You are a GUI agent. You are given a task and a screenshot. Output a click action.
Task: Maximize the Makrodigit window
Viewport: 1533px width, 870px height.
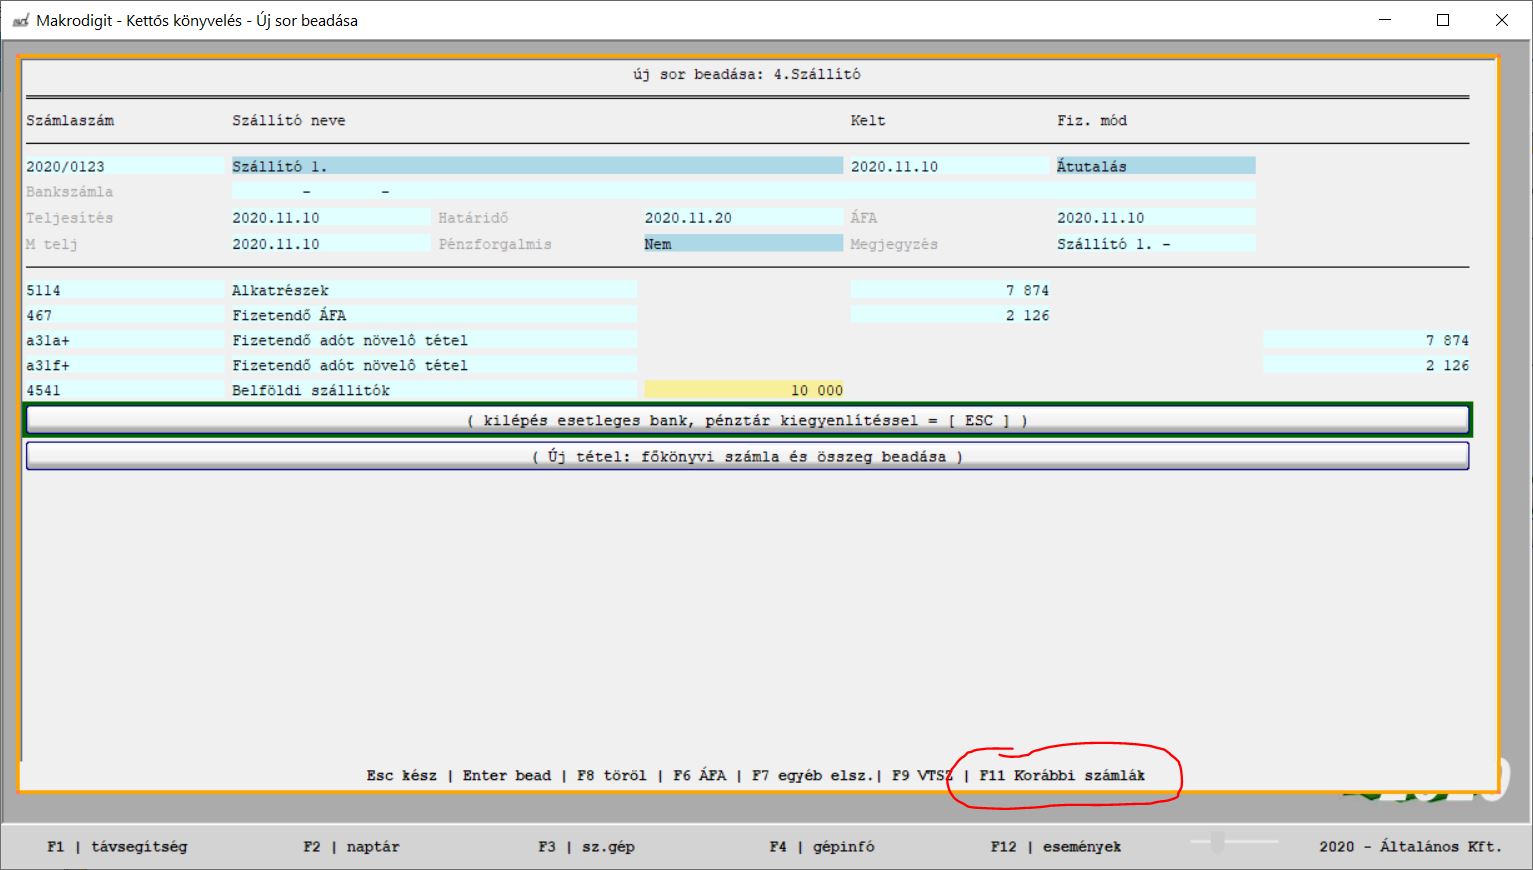point(1443,20)
